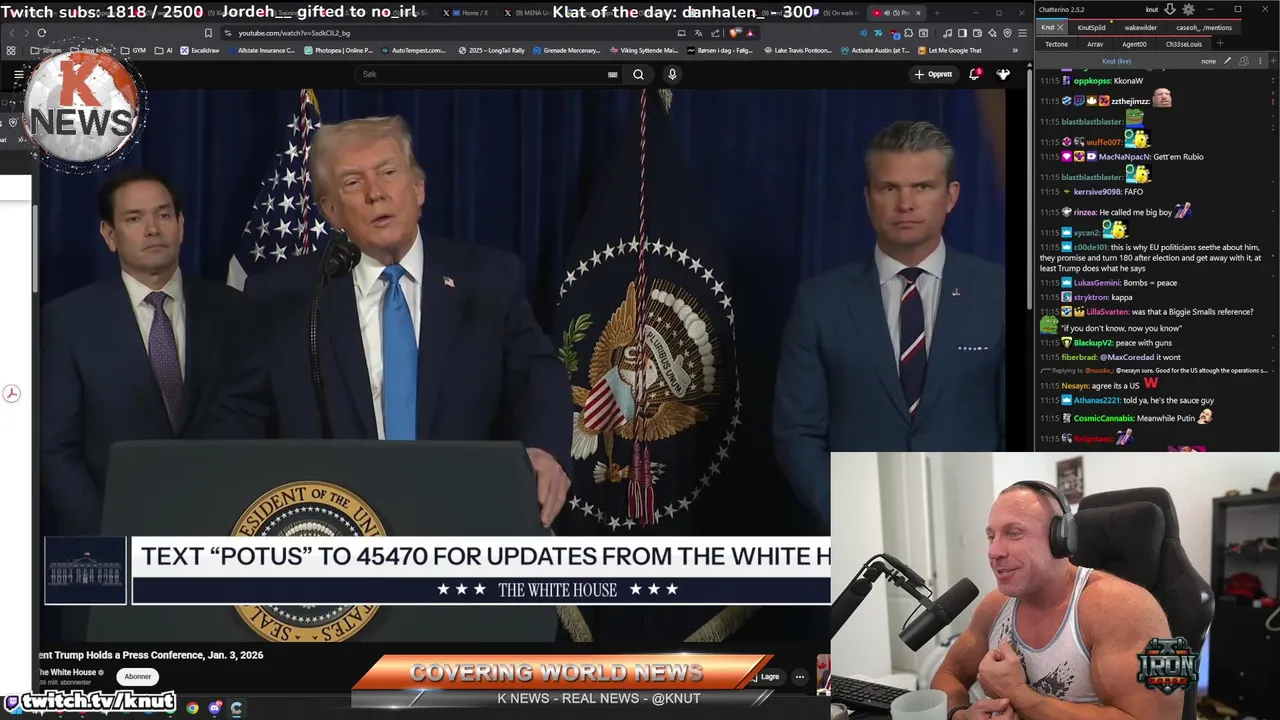Switch to Ch33seLouis chat tab
This screenshot has width=1280, height=720.
pyautogui.click(x=1184, y=44)
